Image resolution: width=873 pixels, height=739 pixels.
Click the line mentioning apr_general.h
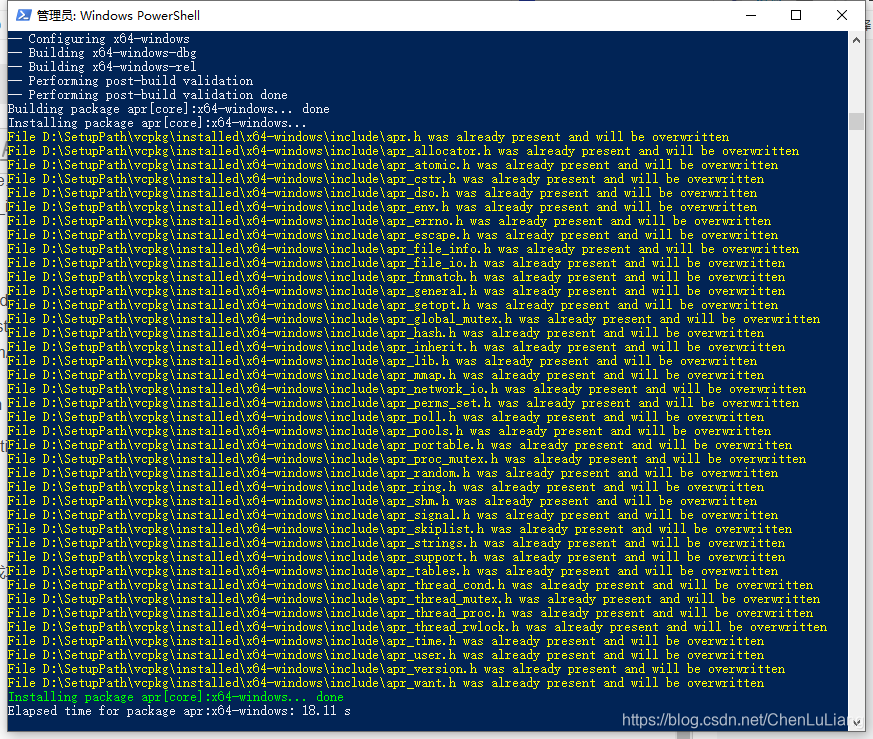[396, 291]
